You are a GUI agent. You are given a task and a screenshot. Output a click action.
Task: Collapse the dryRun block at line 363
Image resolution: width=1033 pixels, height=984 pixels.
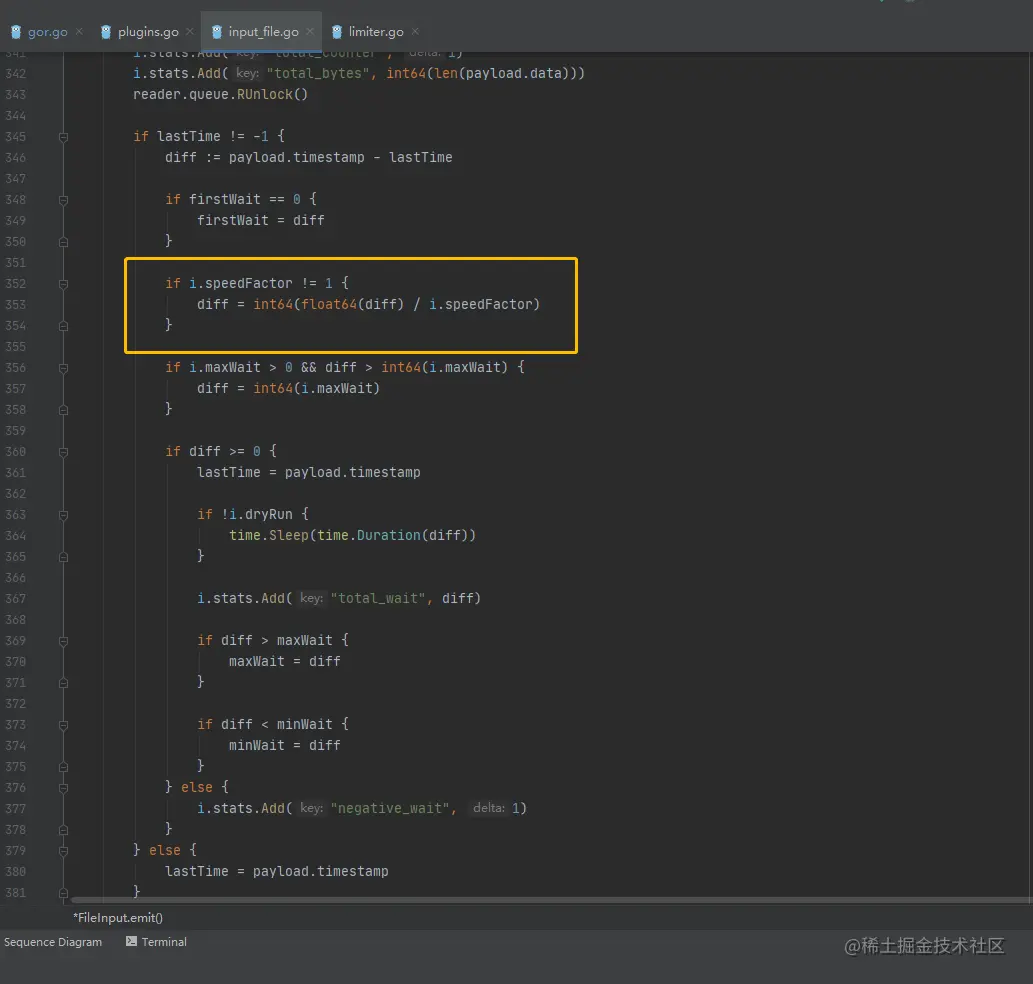coord(63,515)
